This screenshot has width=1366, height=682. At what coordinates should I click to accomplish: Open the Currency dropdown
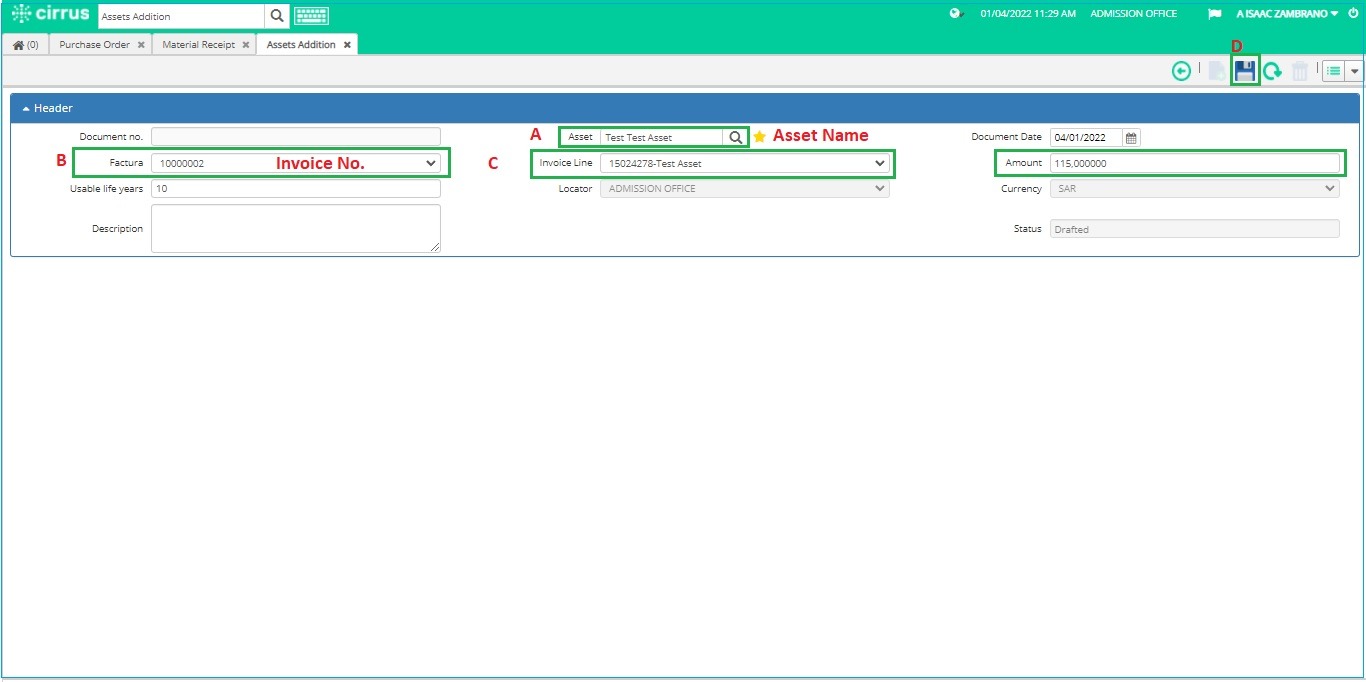click(x=1195, y=188)
